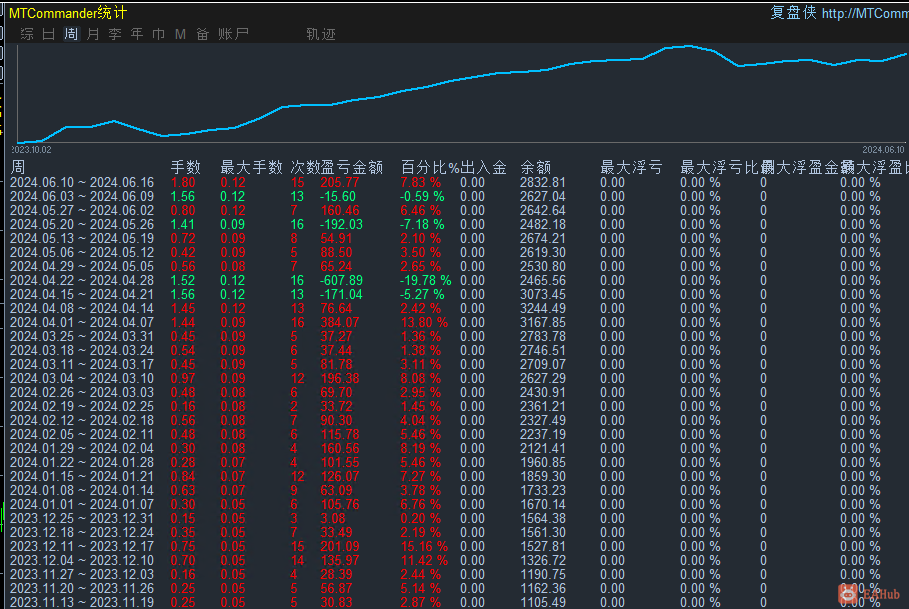Click the 手数 column header

(186, 167)
